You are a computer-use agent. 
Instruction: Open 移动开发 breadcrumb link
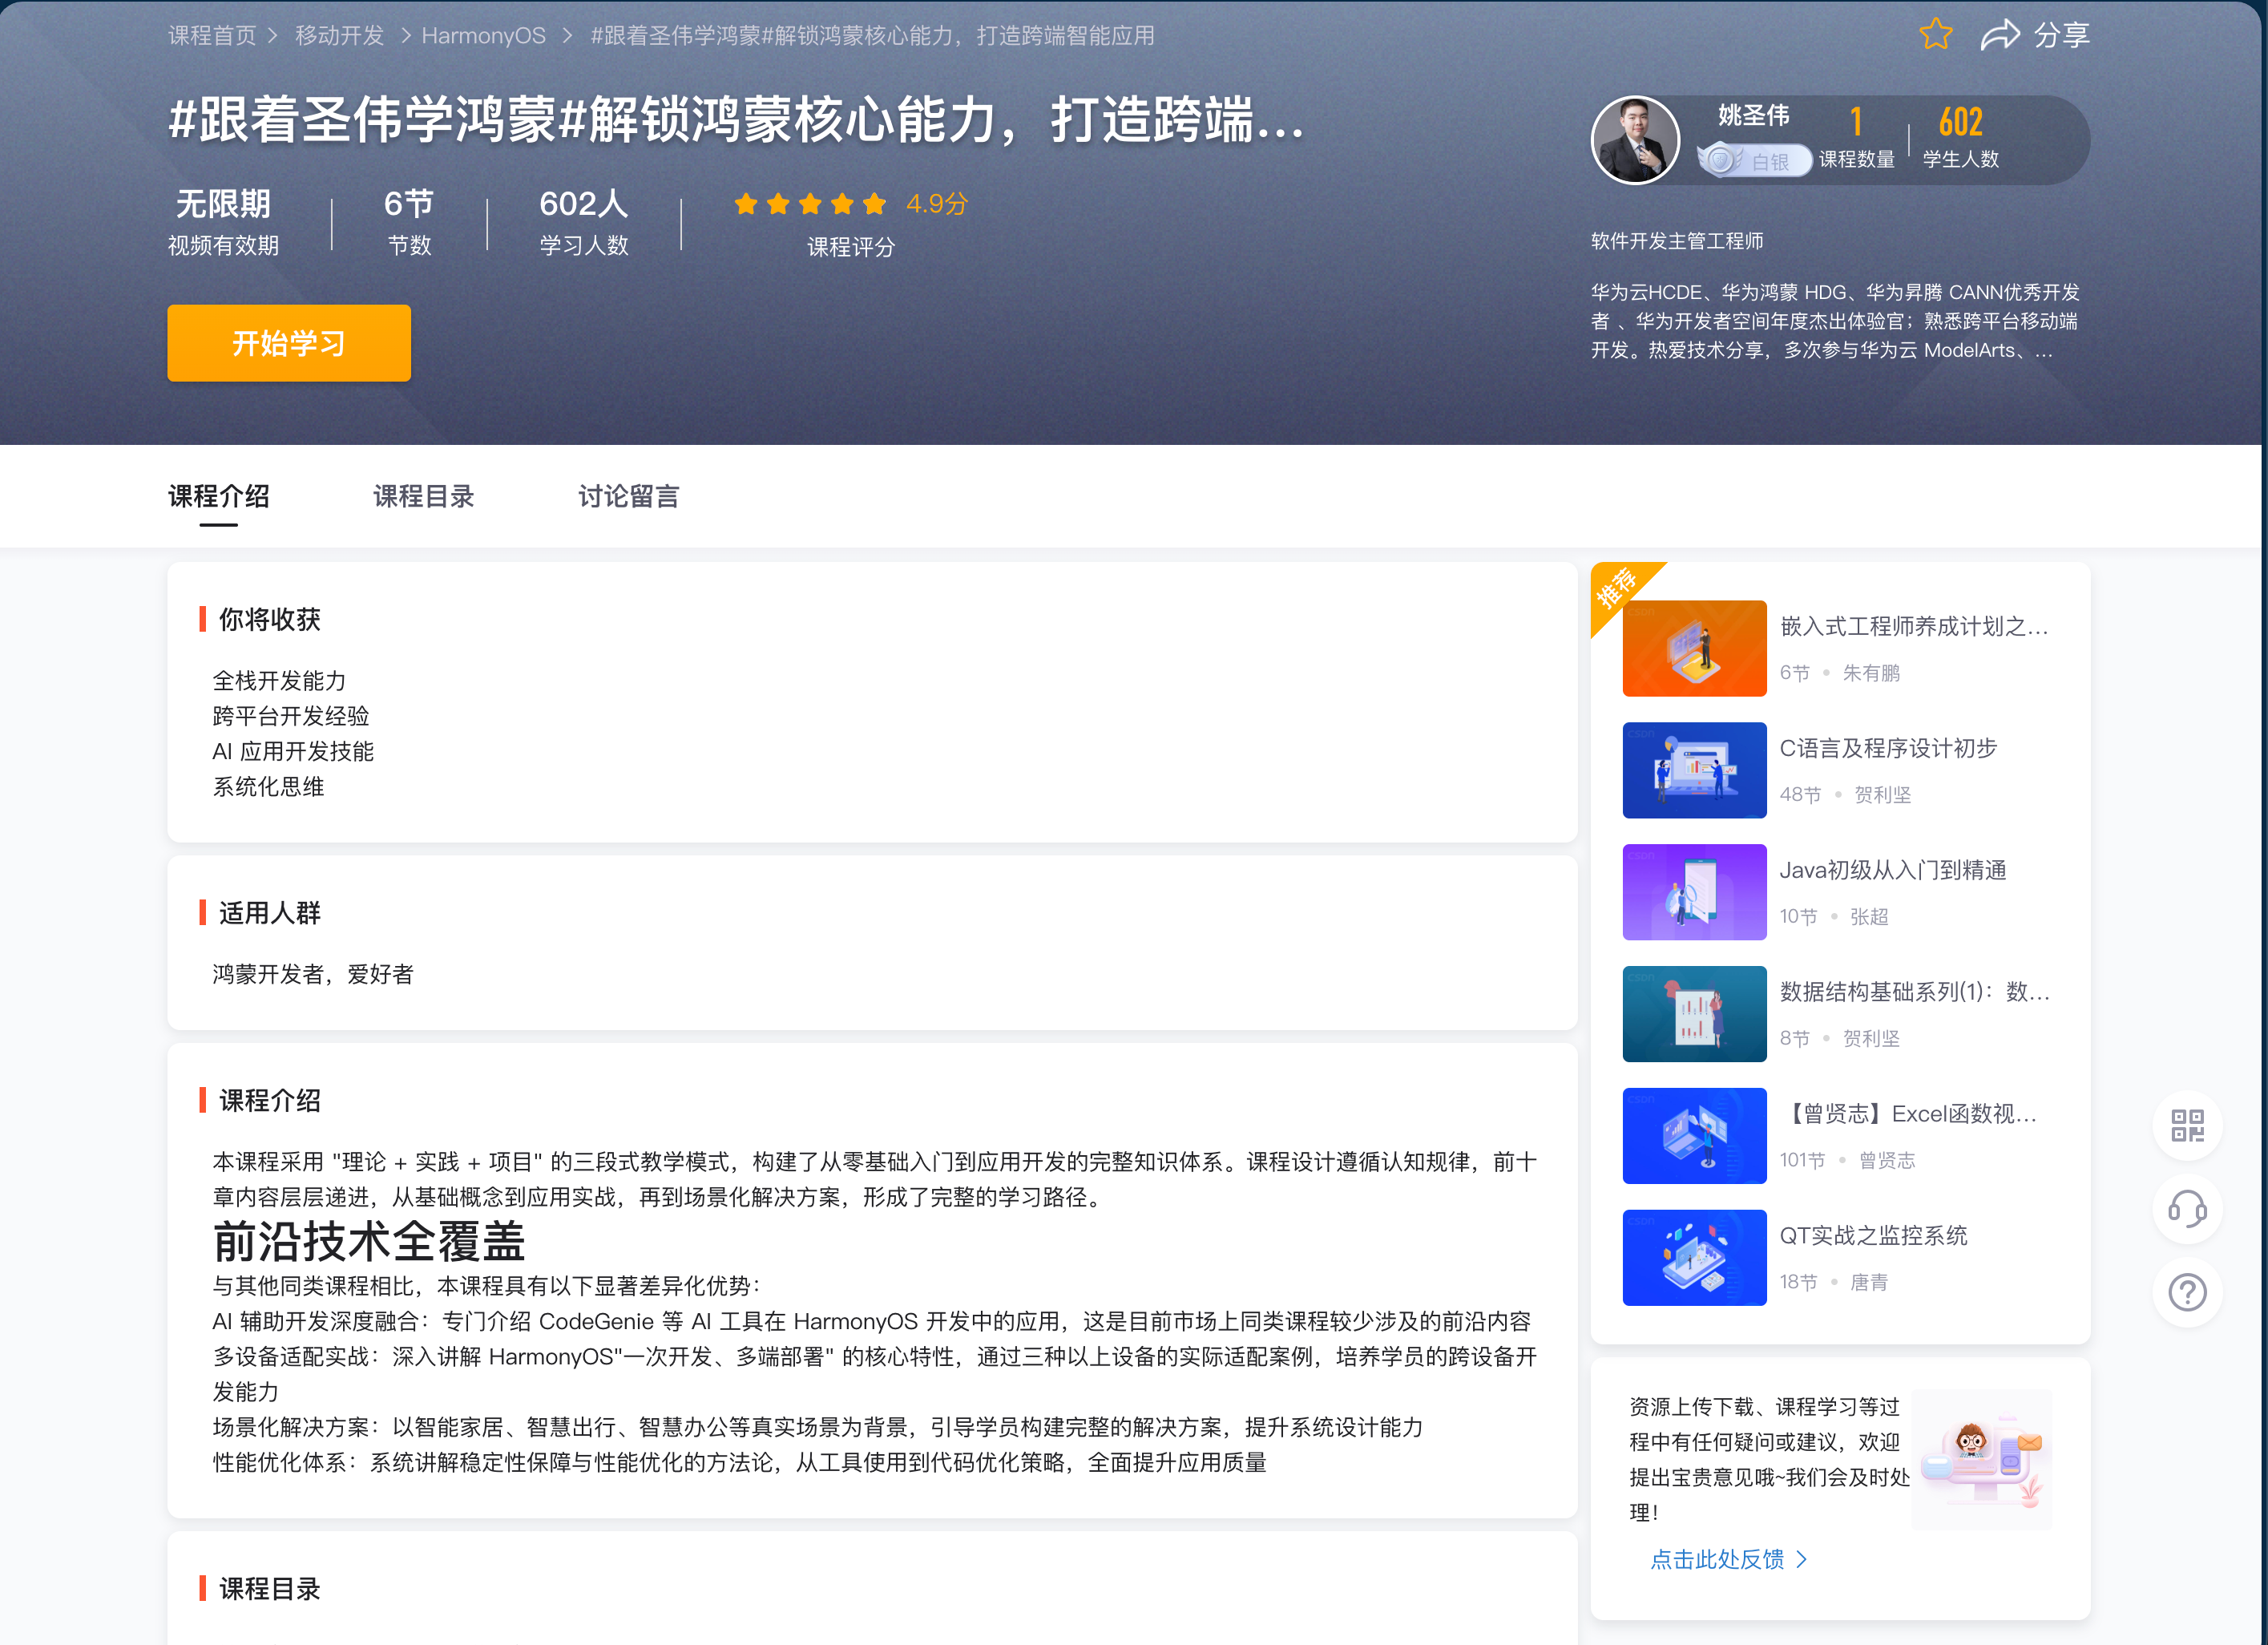[339, 36]
